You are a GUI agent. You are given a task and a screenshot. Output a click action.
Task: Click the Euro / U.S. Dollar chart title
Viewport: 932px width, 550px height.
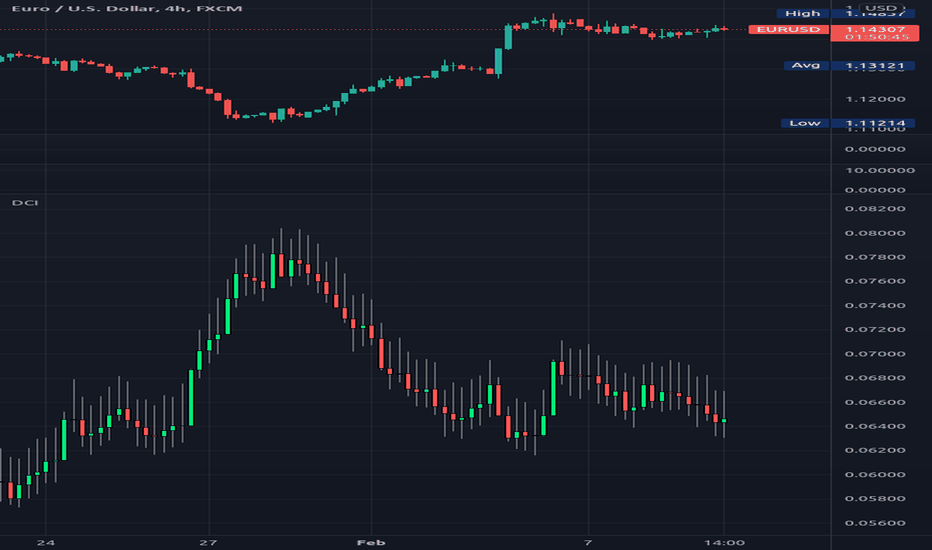(x=127, y=8)
